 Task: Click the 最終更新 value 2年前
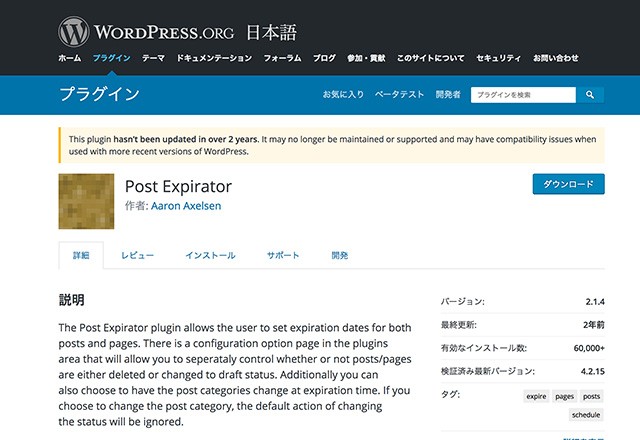coord(593,325)
